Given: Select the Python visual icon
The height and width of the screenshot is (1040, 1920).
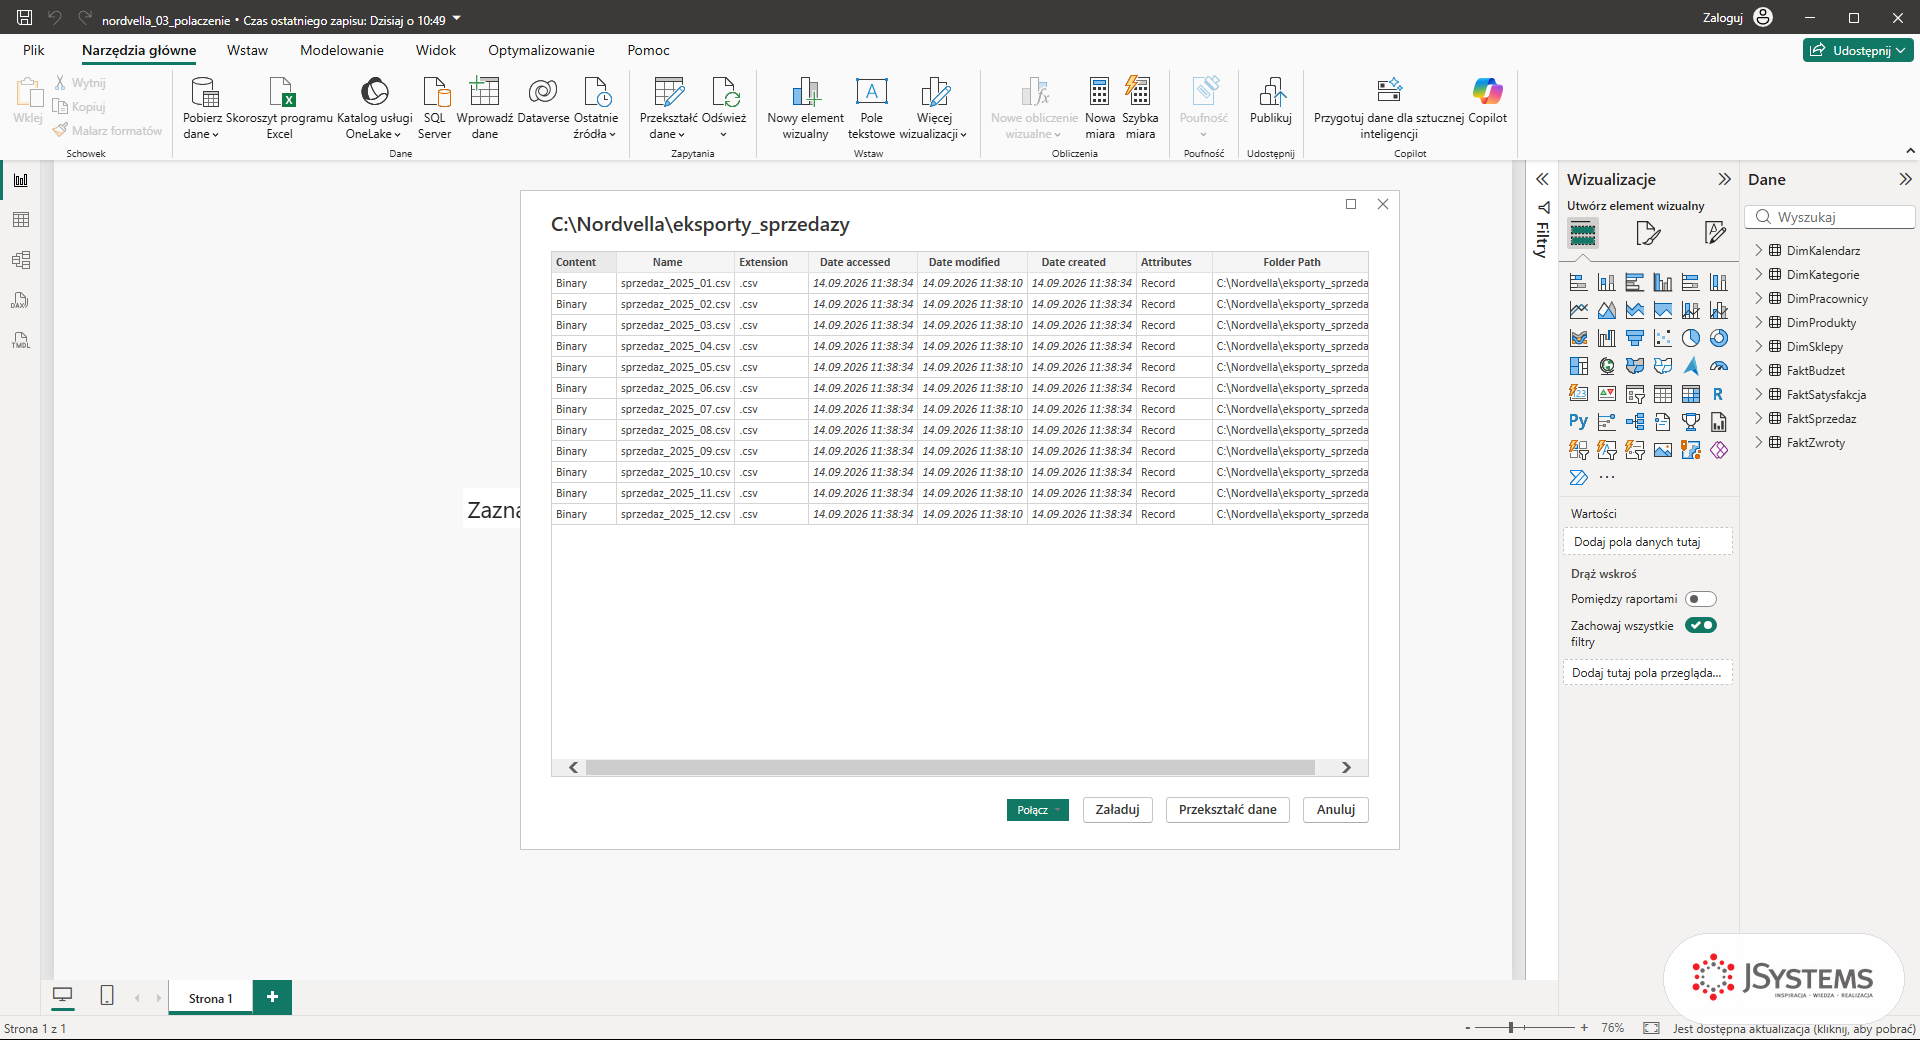Looking at the screenshot, I should coord(1579,422).
